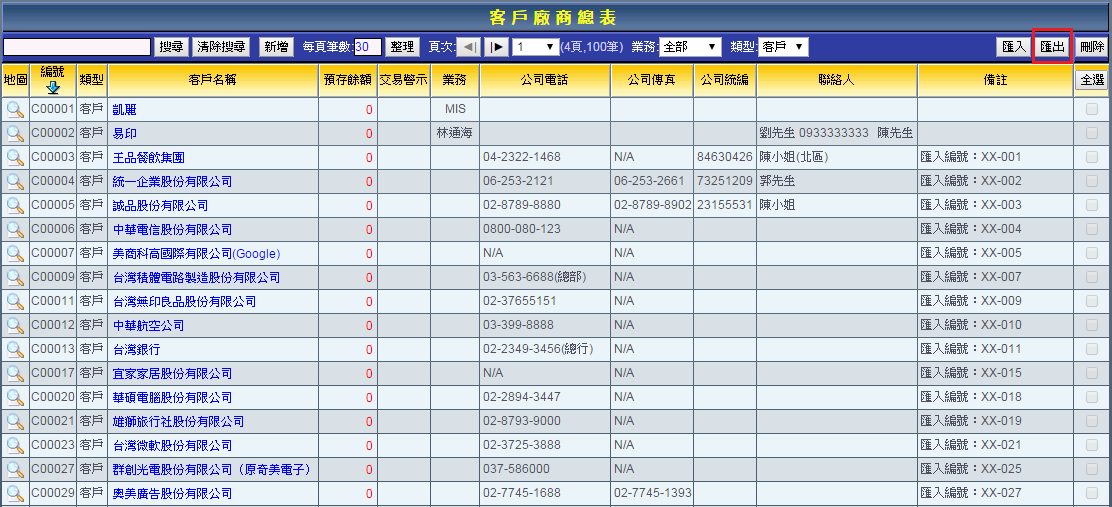Open map for 凱麗 customer row

tap(15, 109)
